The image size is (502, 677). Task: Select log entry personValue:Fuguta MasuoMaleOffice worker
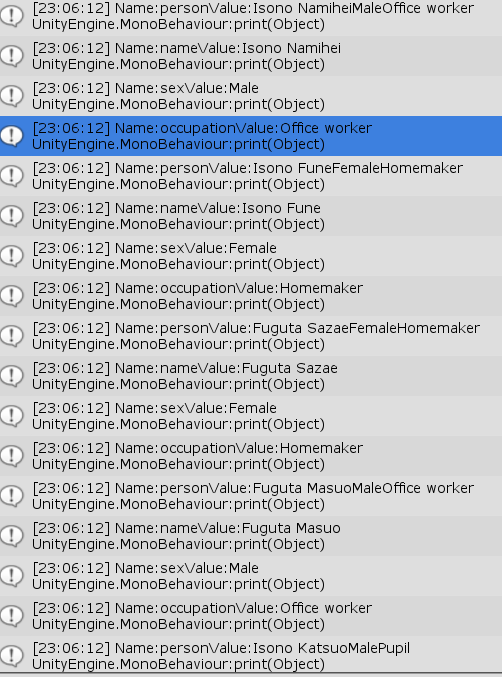click(251, 496)
